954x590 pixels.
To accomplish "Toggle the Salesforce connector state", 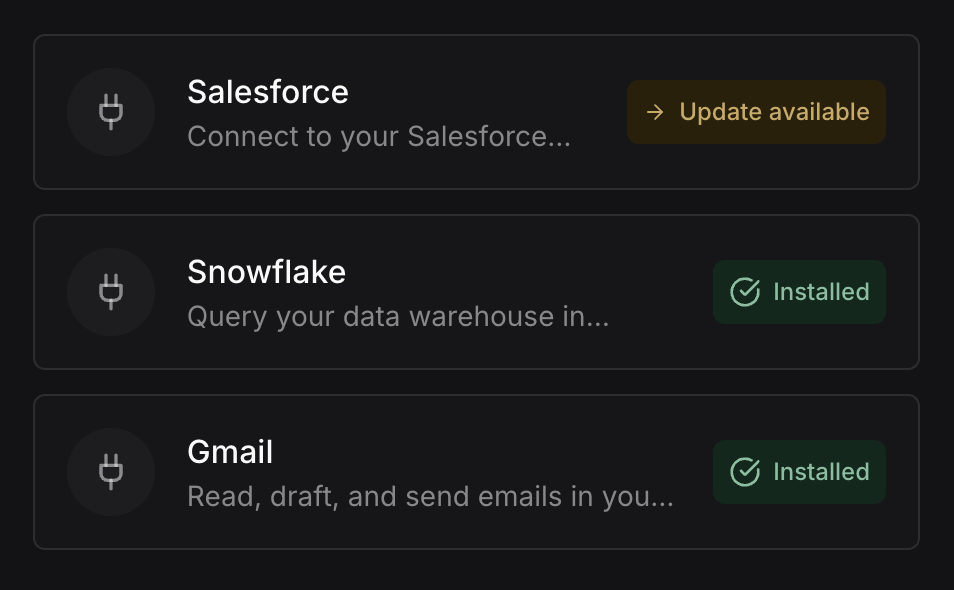I will coord(756,112).
